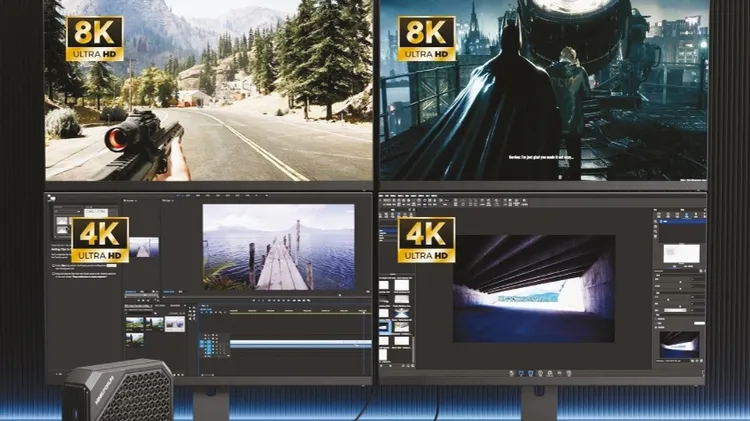Choose the blue-highlighted preset thumbnail in photo editor

point(385,327)
